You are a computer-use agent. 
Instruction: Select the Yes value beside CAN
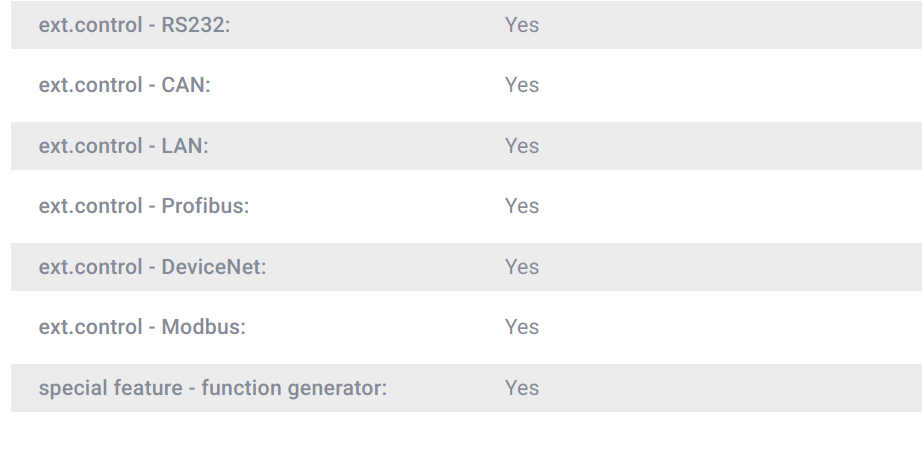[522, 85]
